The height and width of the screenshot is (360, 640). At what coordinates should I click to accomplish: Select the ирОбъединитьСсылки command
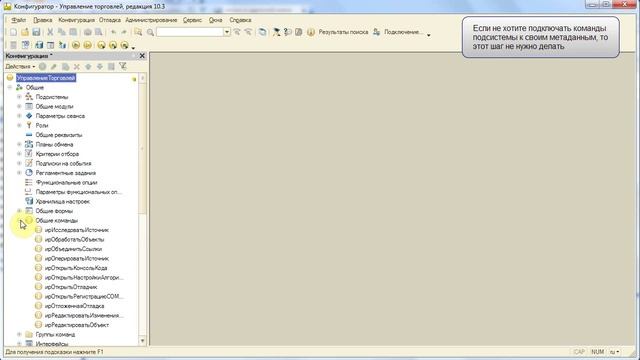73,249
